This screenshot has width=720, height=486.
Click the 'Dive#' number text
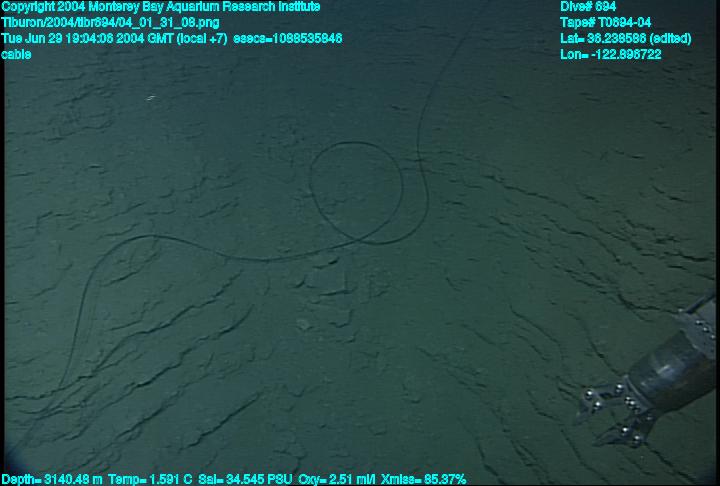pyautogui.click(x=588, y=7)
